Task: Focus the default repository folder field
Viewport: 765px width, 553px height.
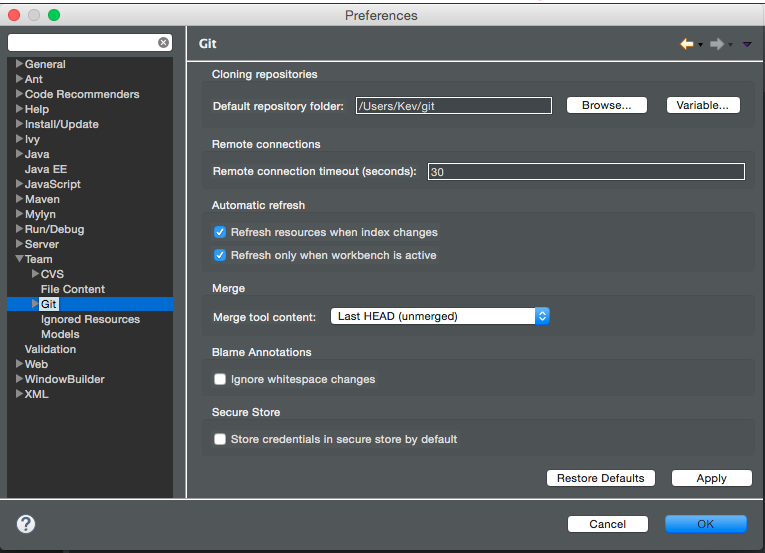Action: 454,106
